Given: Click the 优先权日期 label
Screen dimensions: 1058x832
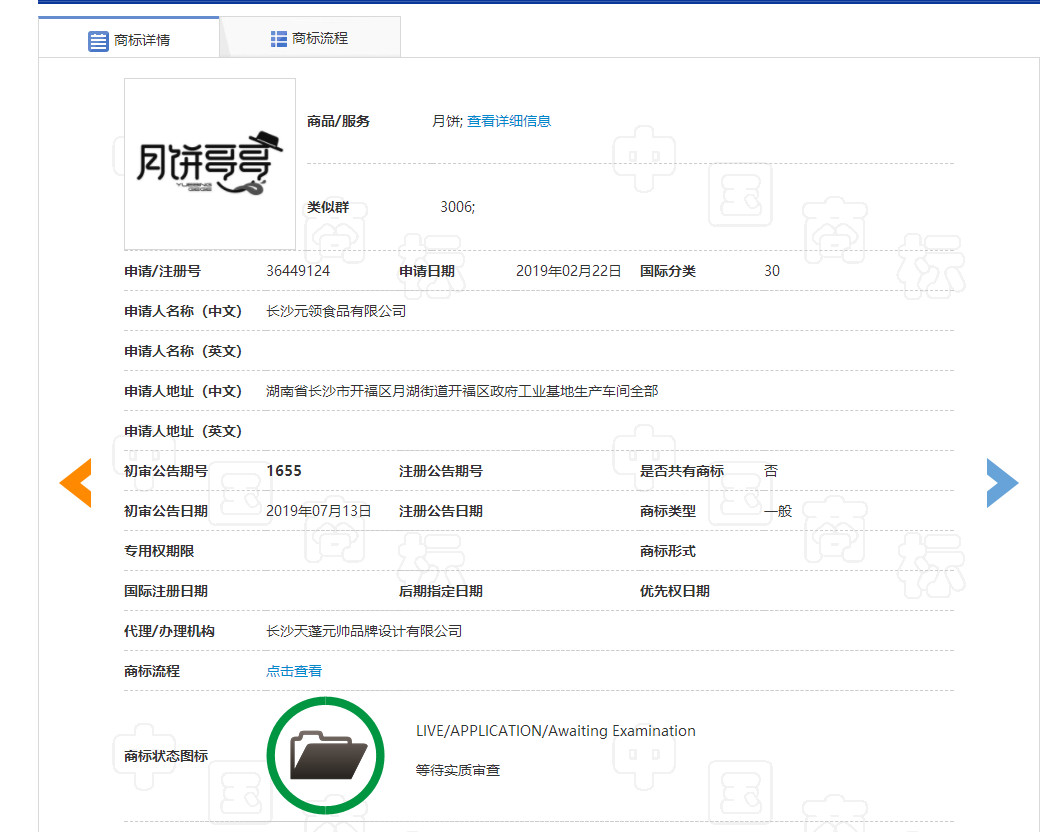Looking at the screenshot, I should 675,591.
